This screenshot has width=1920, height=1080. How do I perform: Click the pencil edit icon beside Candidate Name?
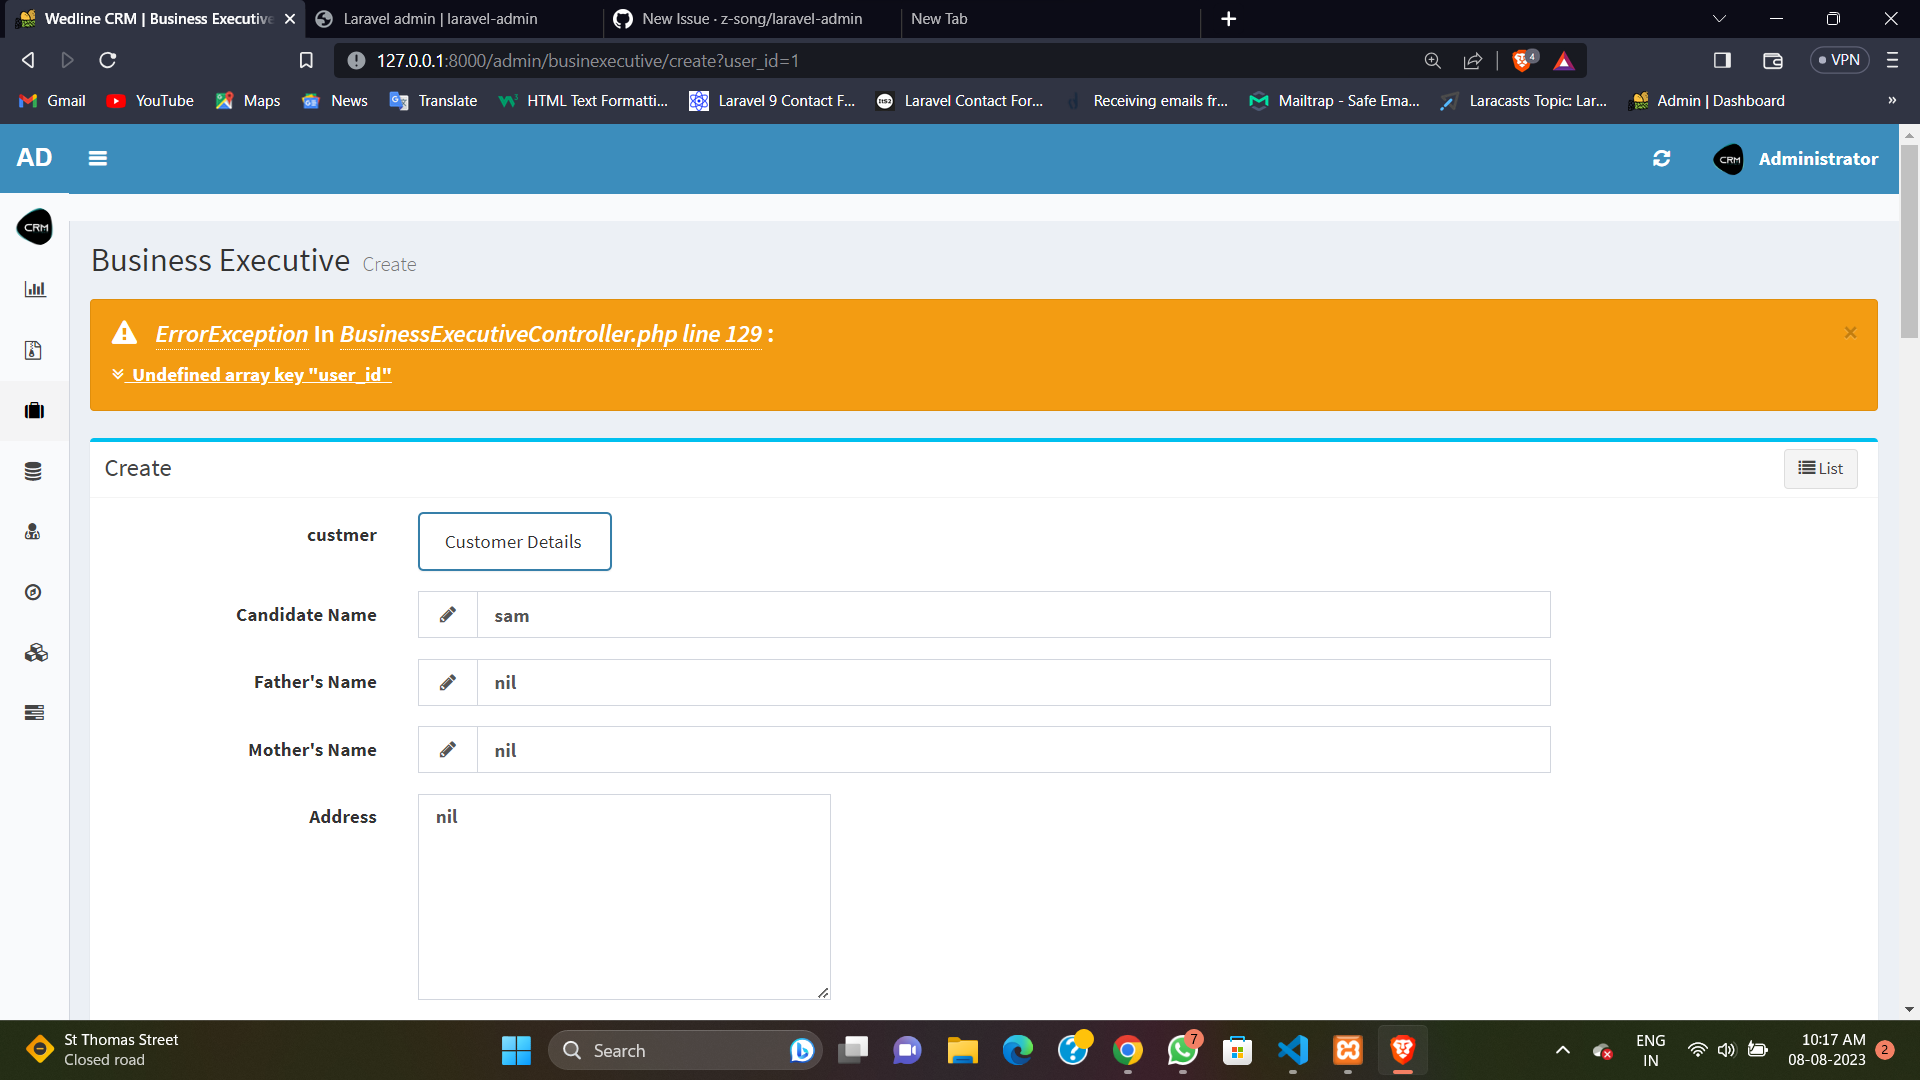coord(447,614)
